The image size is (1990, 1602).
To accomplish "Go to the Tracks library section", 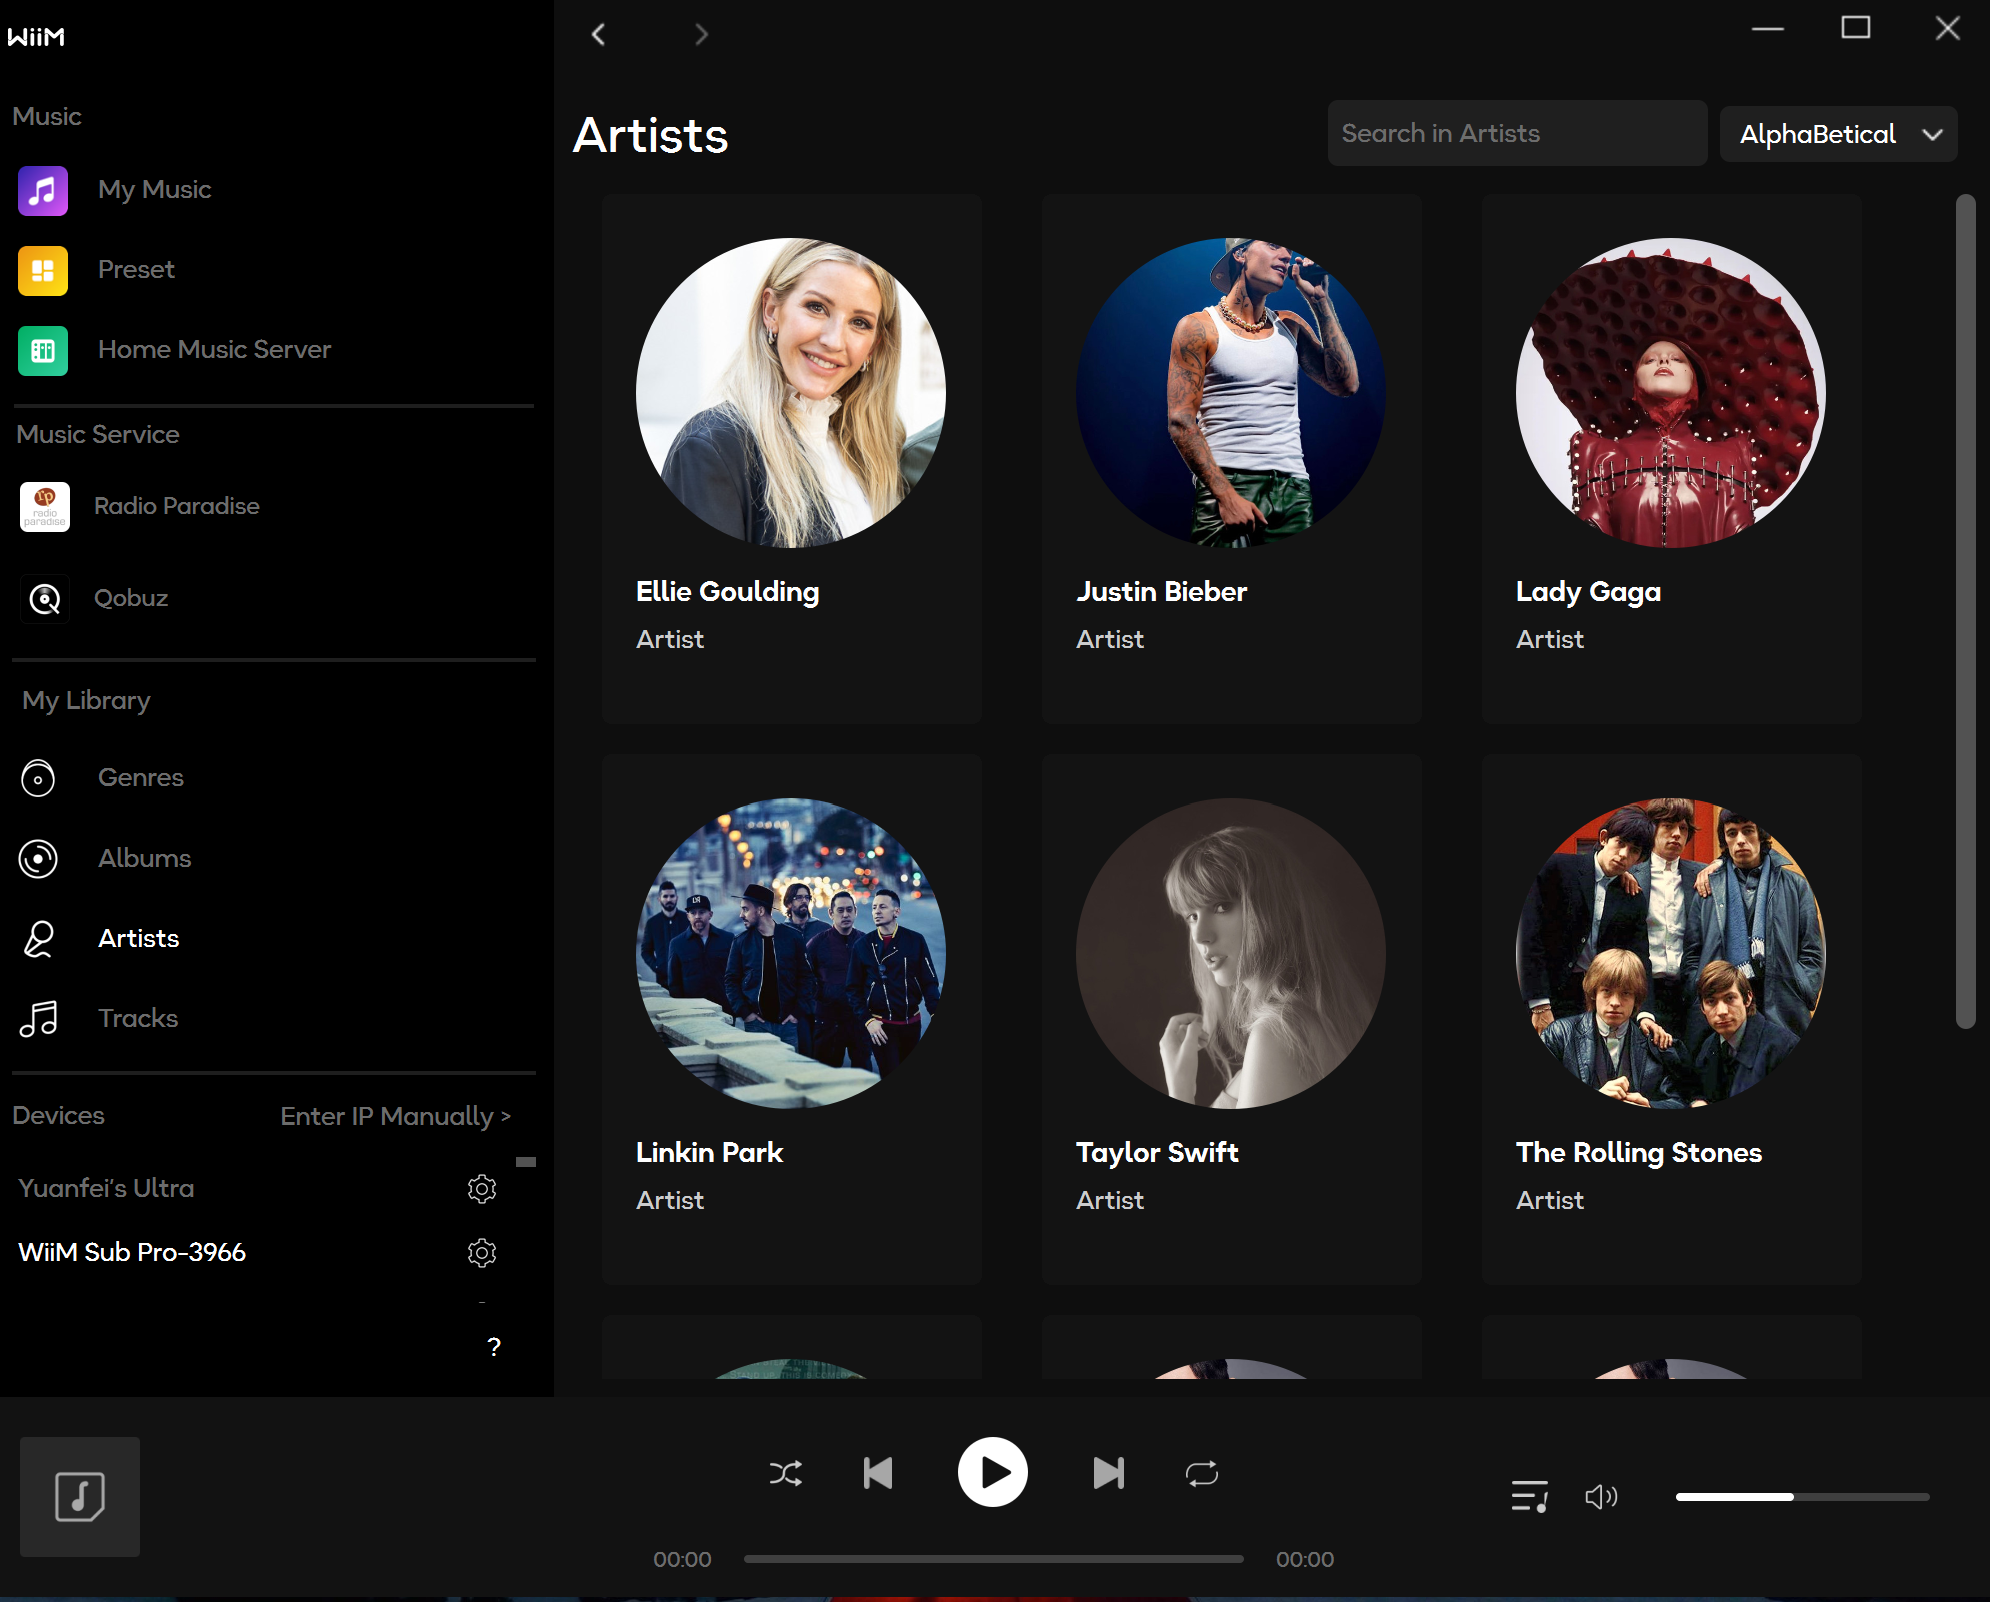I will (138, 1018).
